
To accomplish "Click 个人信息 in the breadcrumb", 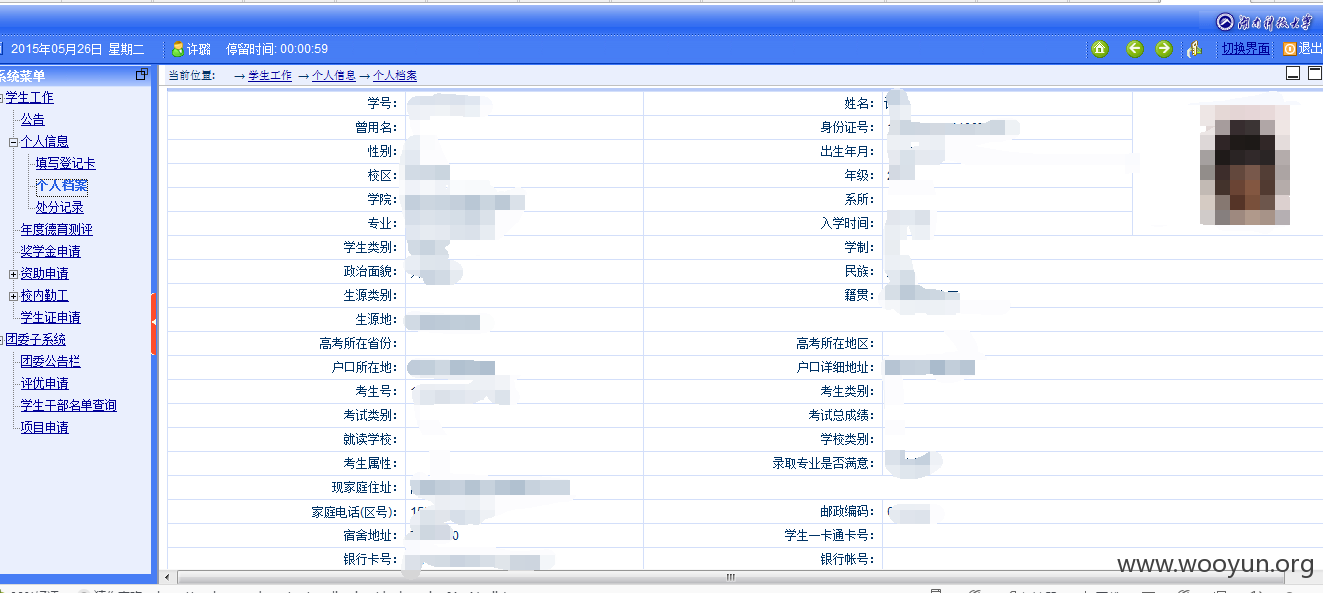I will [x=334, y=76].
